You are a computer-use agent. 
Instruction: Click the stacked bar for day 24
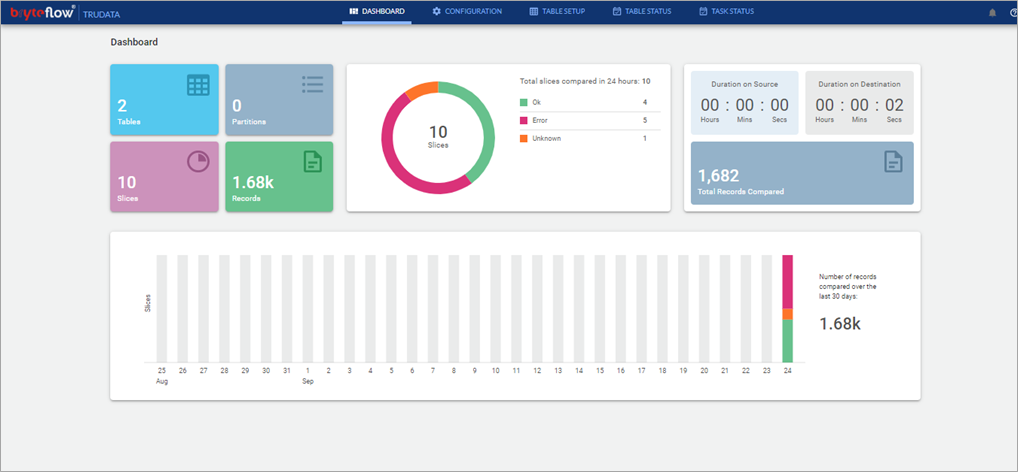coord(787,308)
